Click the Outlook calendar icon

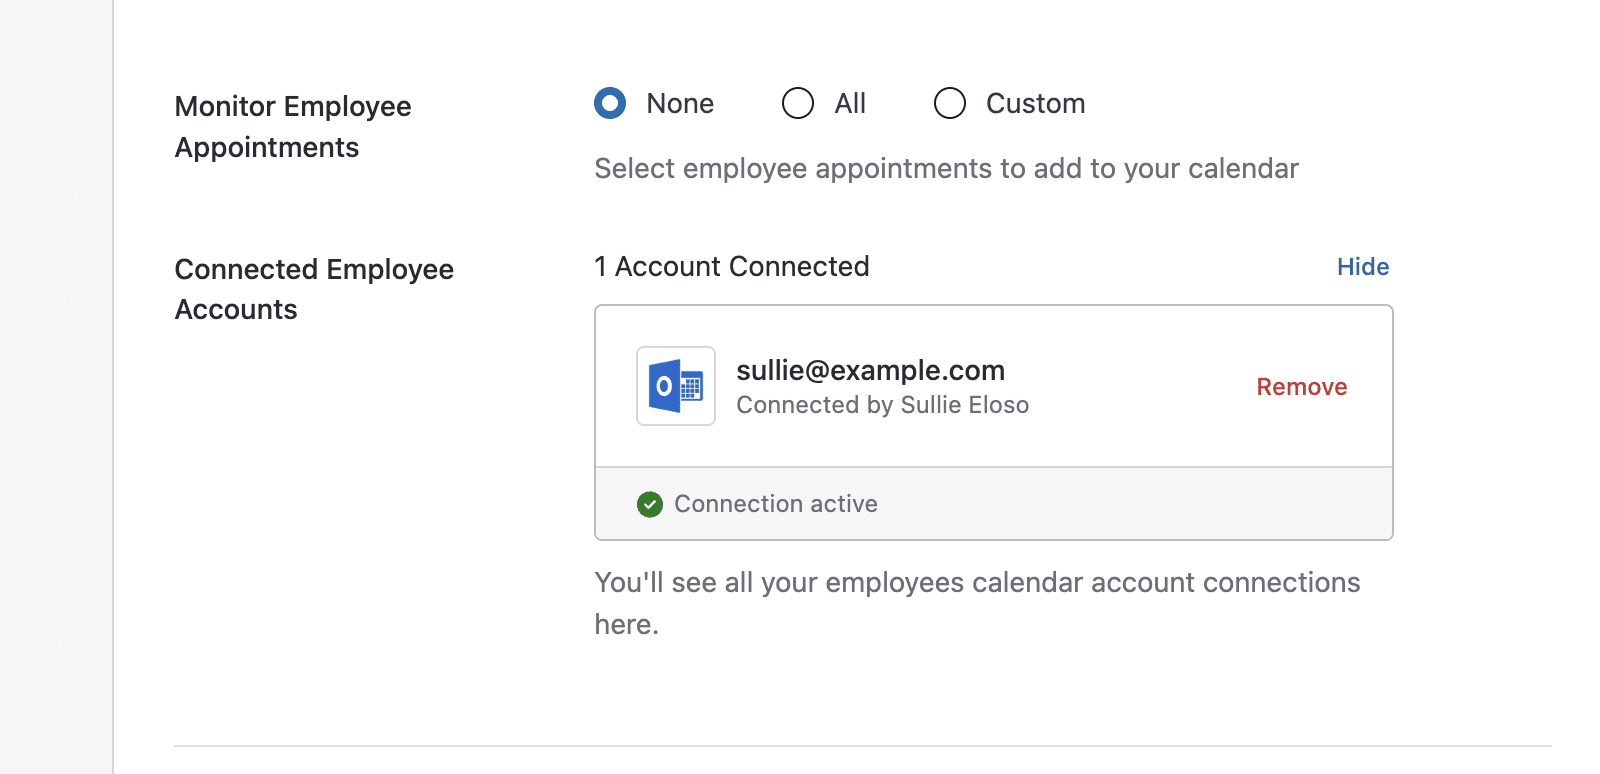point(676,386)
